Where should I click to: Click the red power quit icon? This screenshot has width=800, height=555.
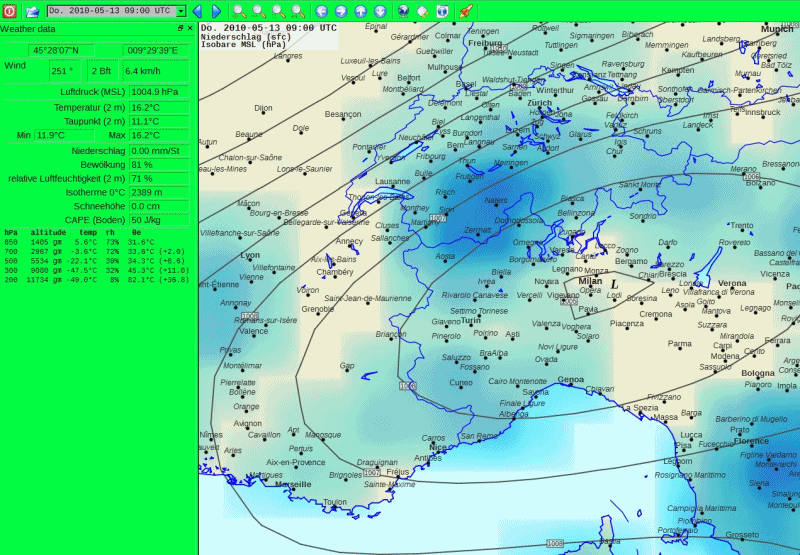pyautogui.click(x=10, y=11)
